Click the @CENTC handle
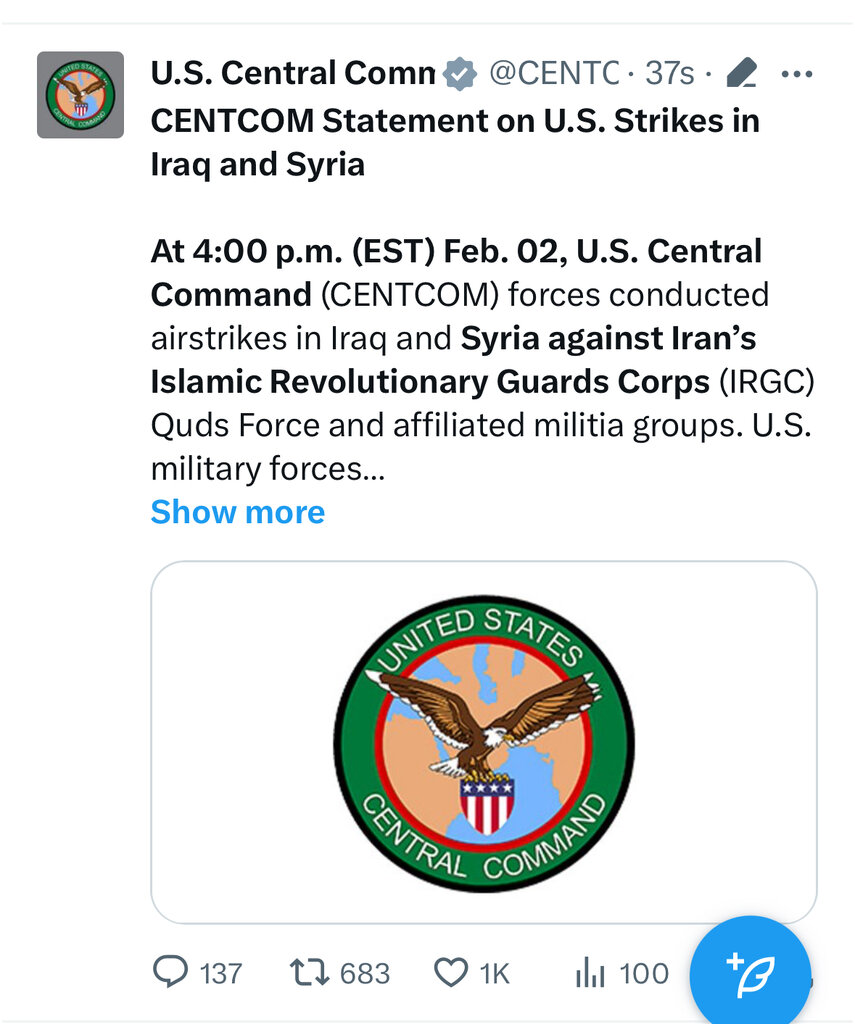 pyautogui.click(x=554, y=73)
